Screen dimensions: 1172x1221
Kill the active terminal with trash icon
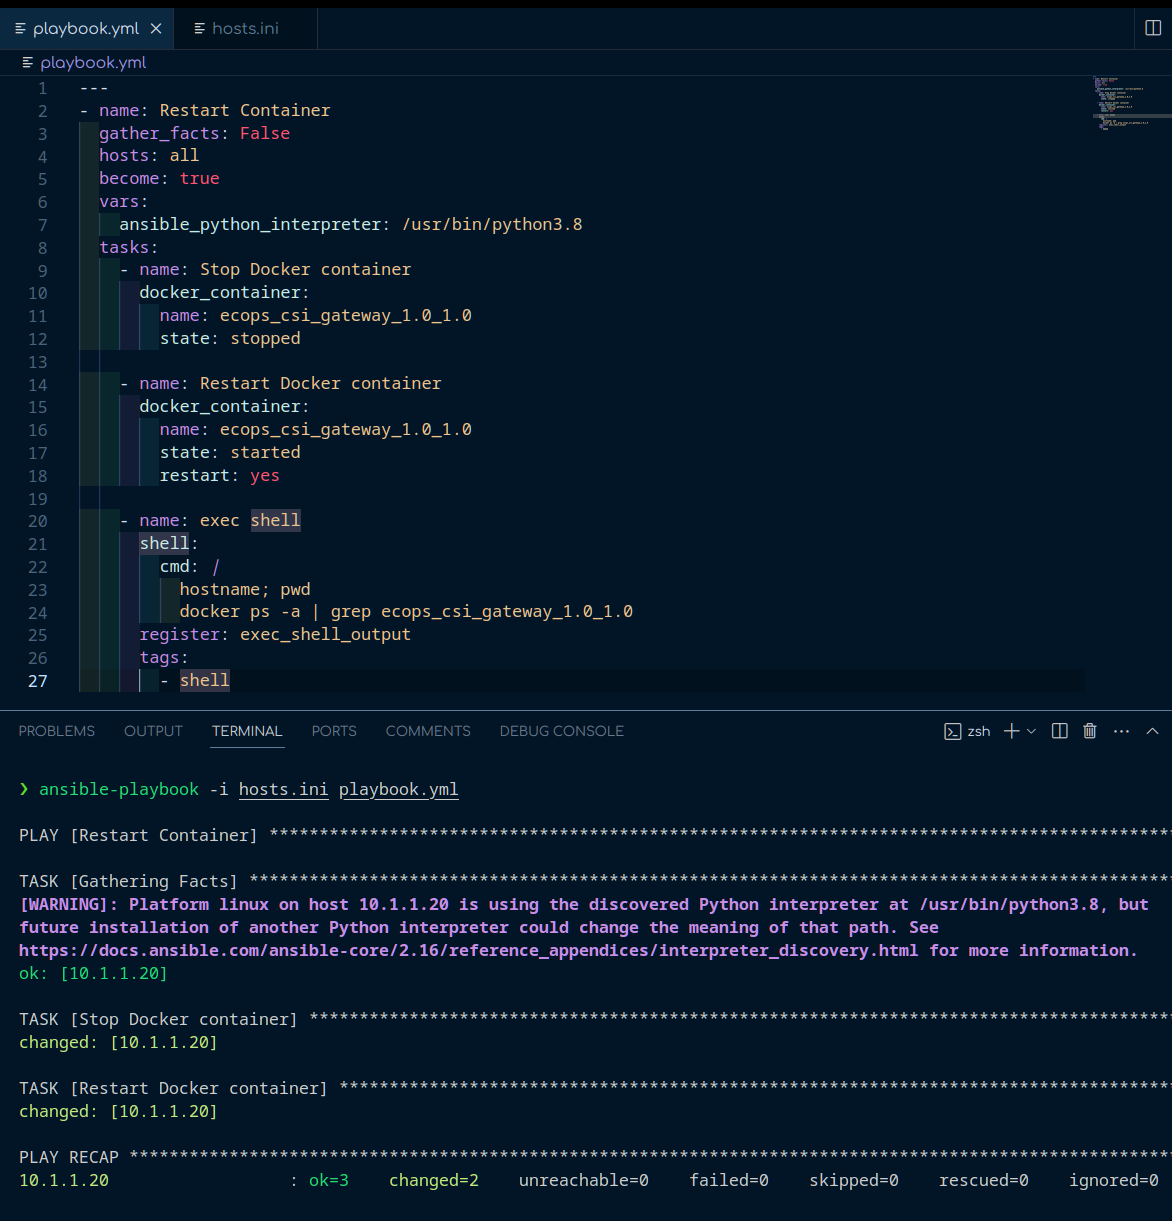(1089, 731)
